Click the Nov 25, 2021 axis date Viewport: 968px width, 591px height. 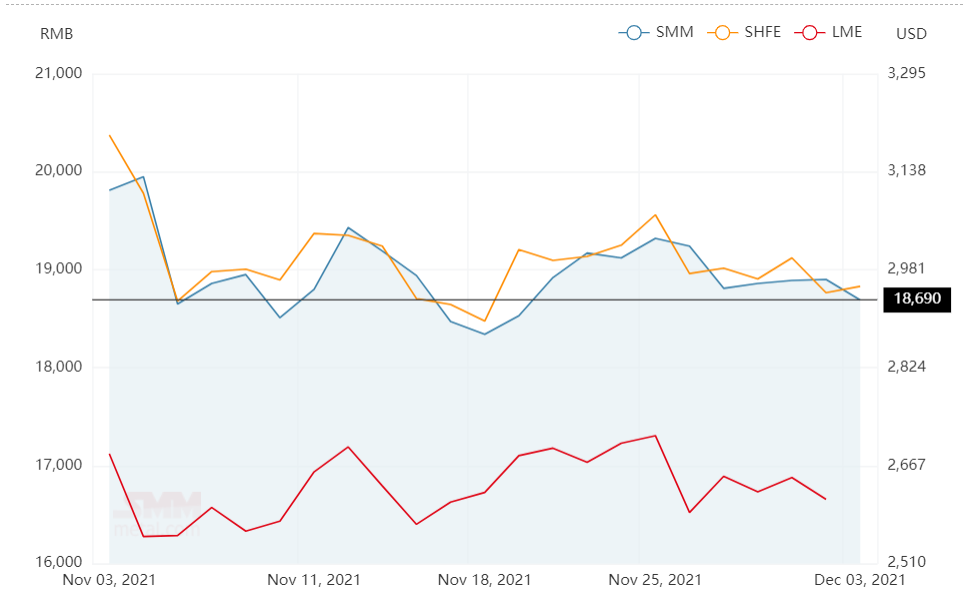pos(655,580)
